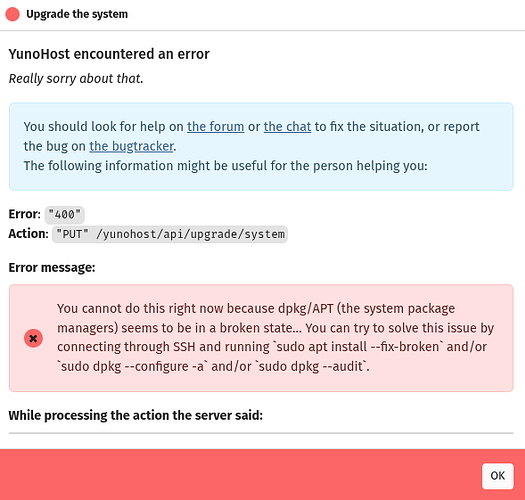Screen dimensions: 525x500
Task: Click the red X error icon
Action: (33, 338)
